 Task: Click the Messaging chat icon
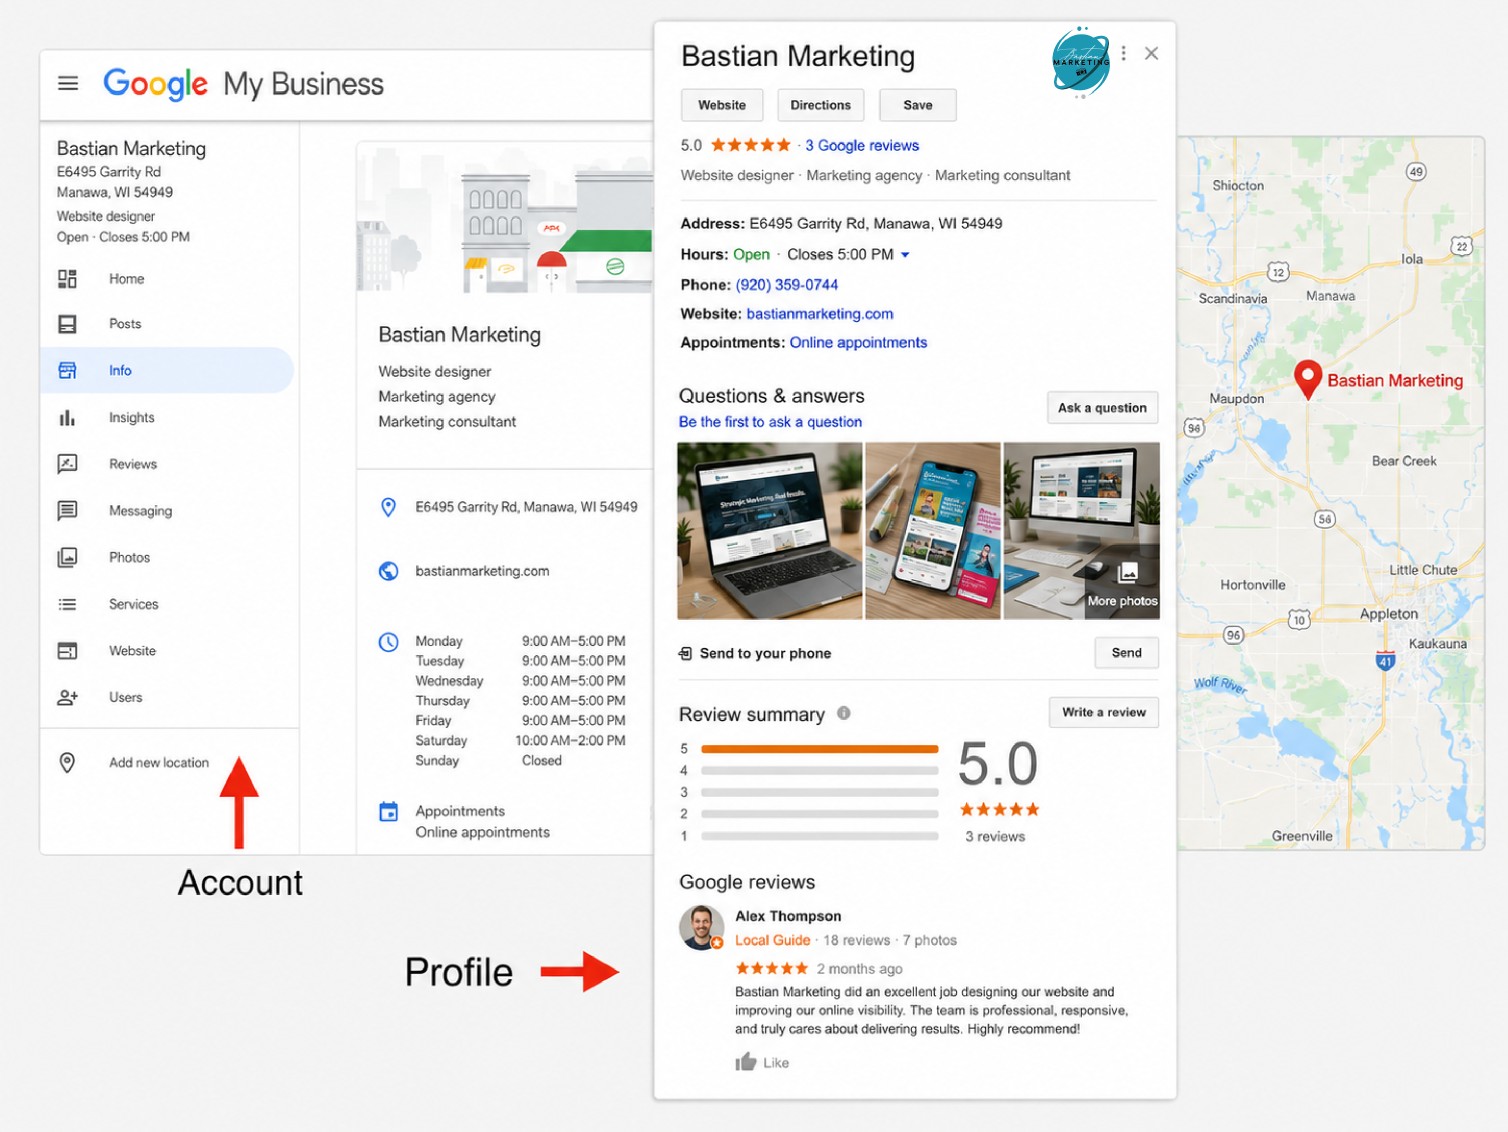(67, 511)
